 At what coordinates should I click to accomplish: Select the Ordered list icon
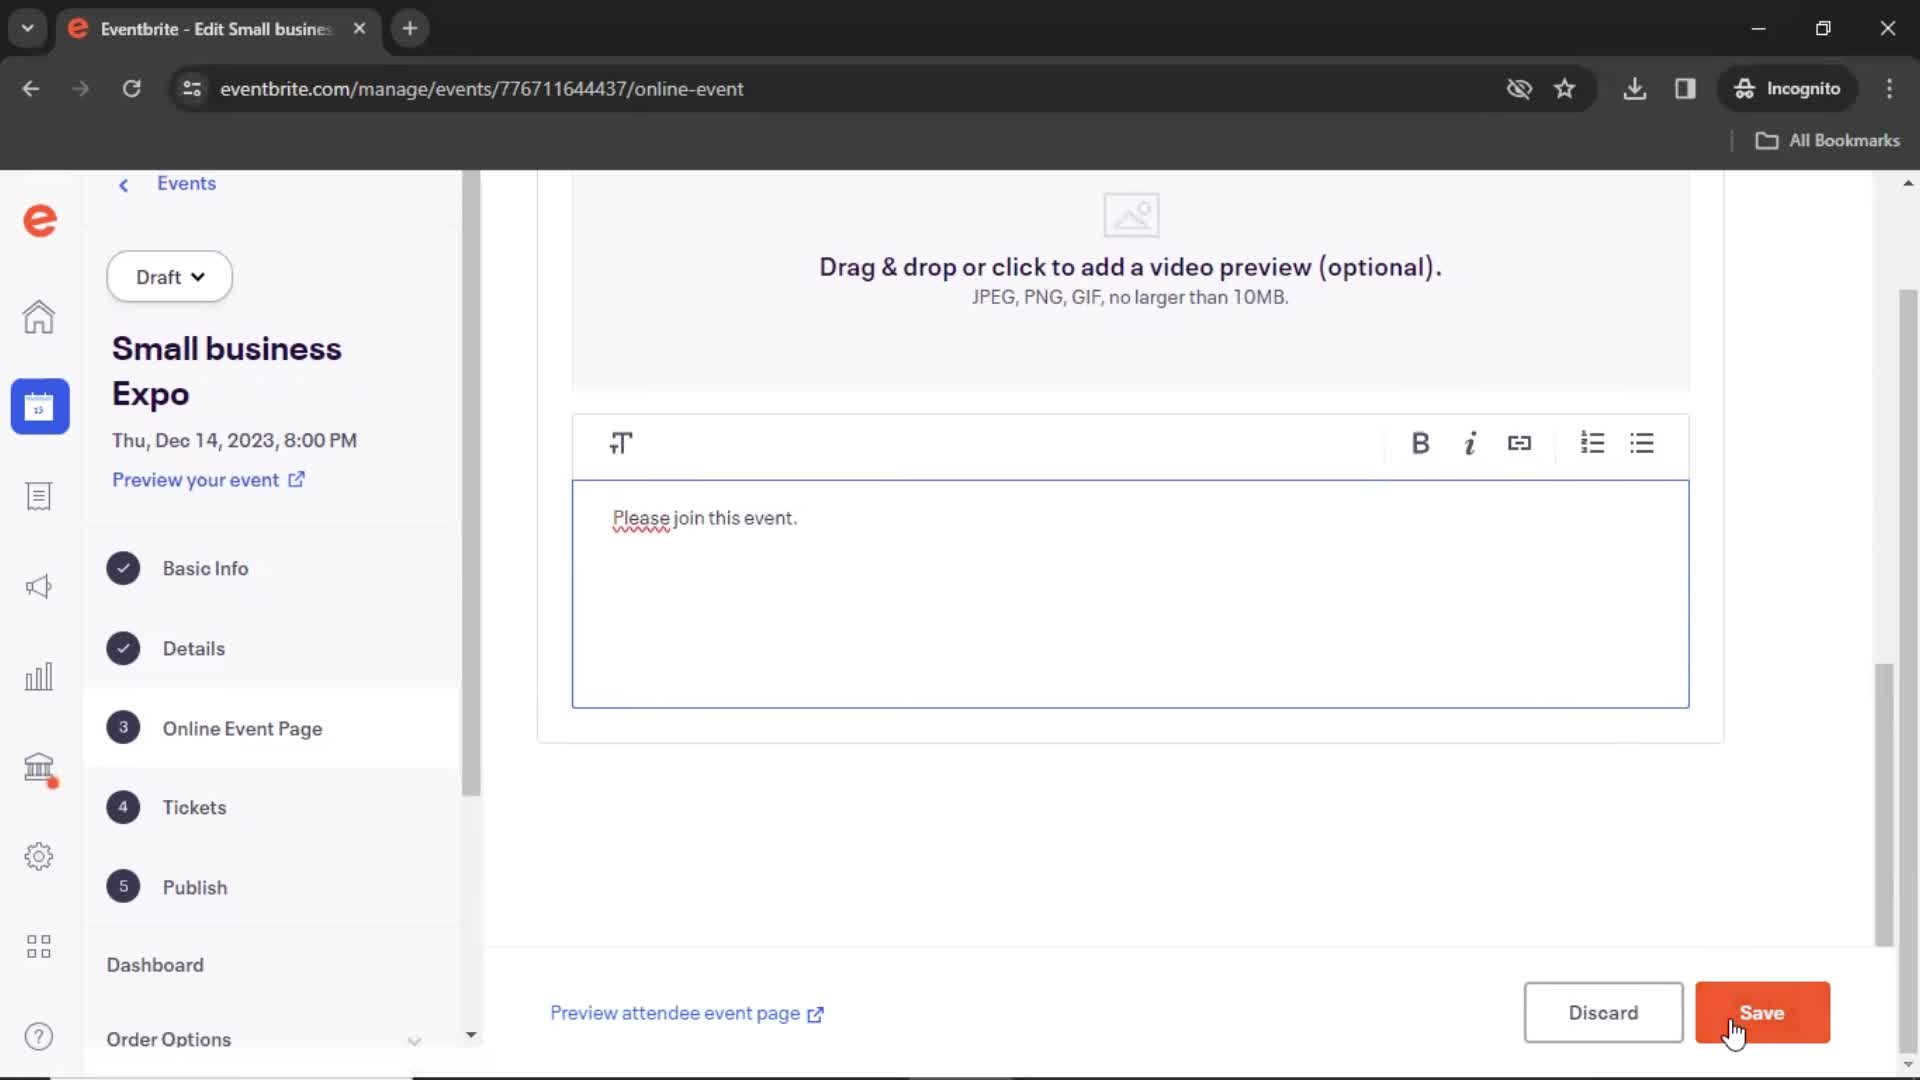point(1592,442)
